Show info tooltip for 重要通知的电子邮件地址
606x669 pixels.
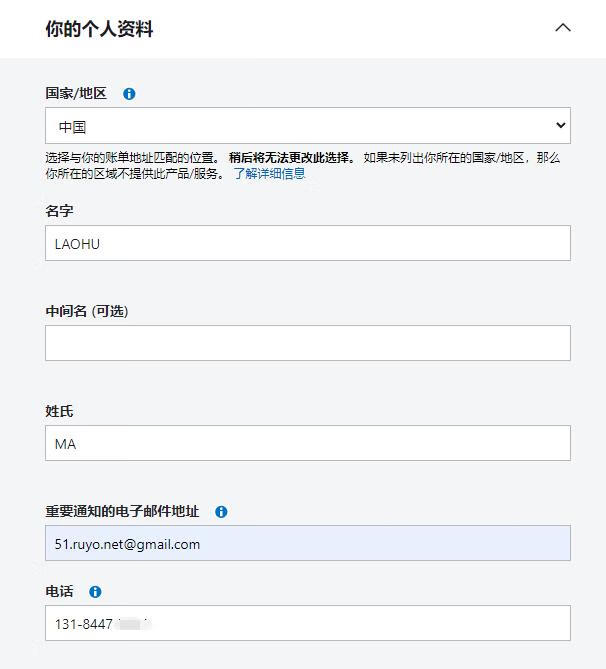(221, 512)
